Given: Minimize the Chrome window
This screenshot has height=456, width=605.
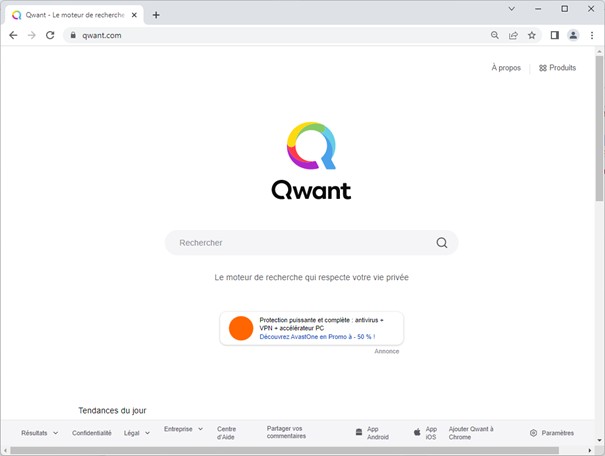Looking at the screenshot, I should [538, 8].
